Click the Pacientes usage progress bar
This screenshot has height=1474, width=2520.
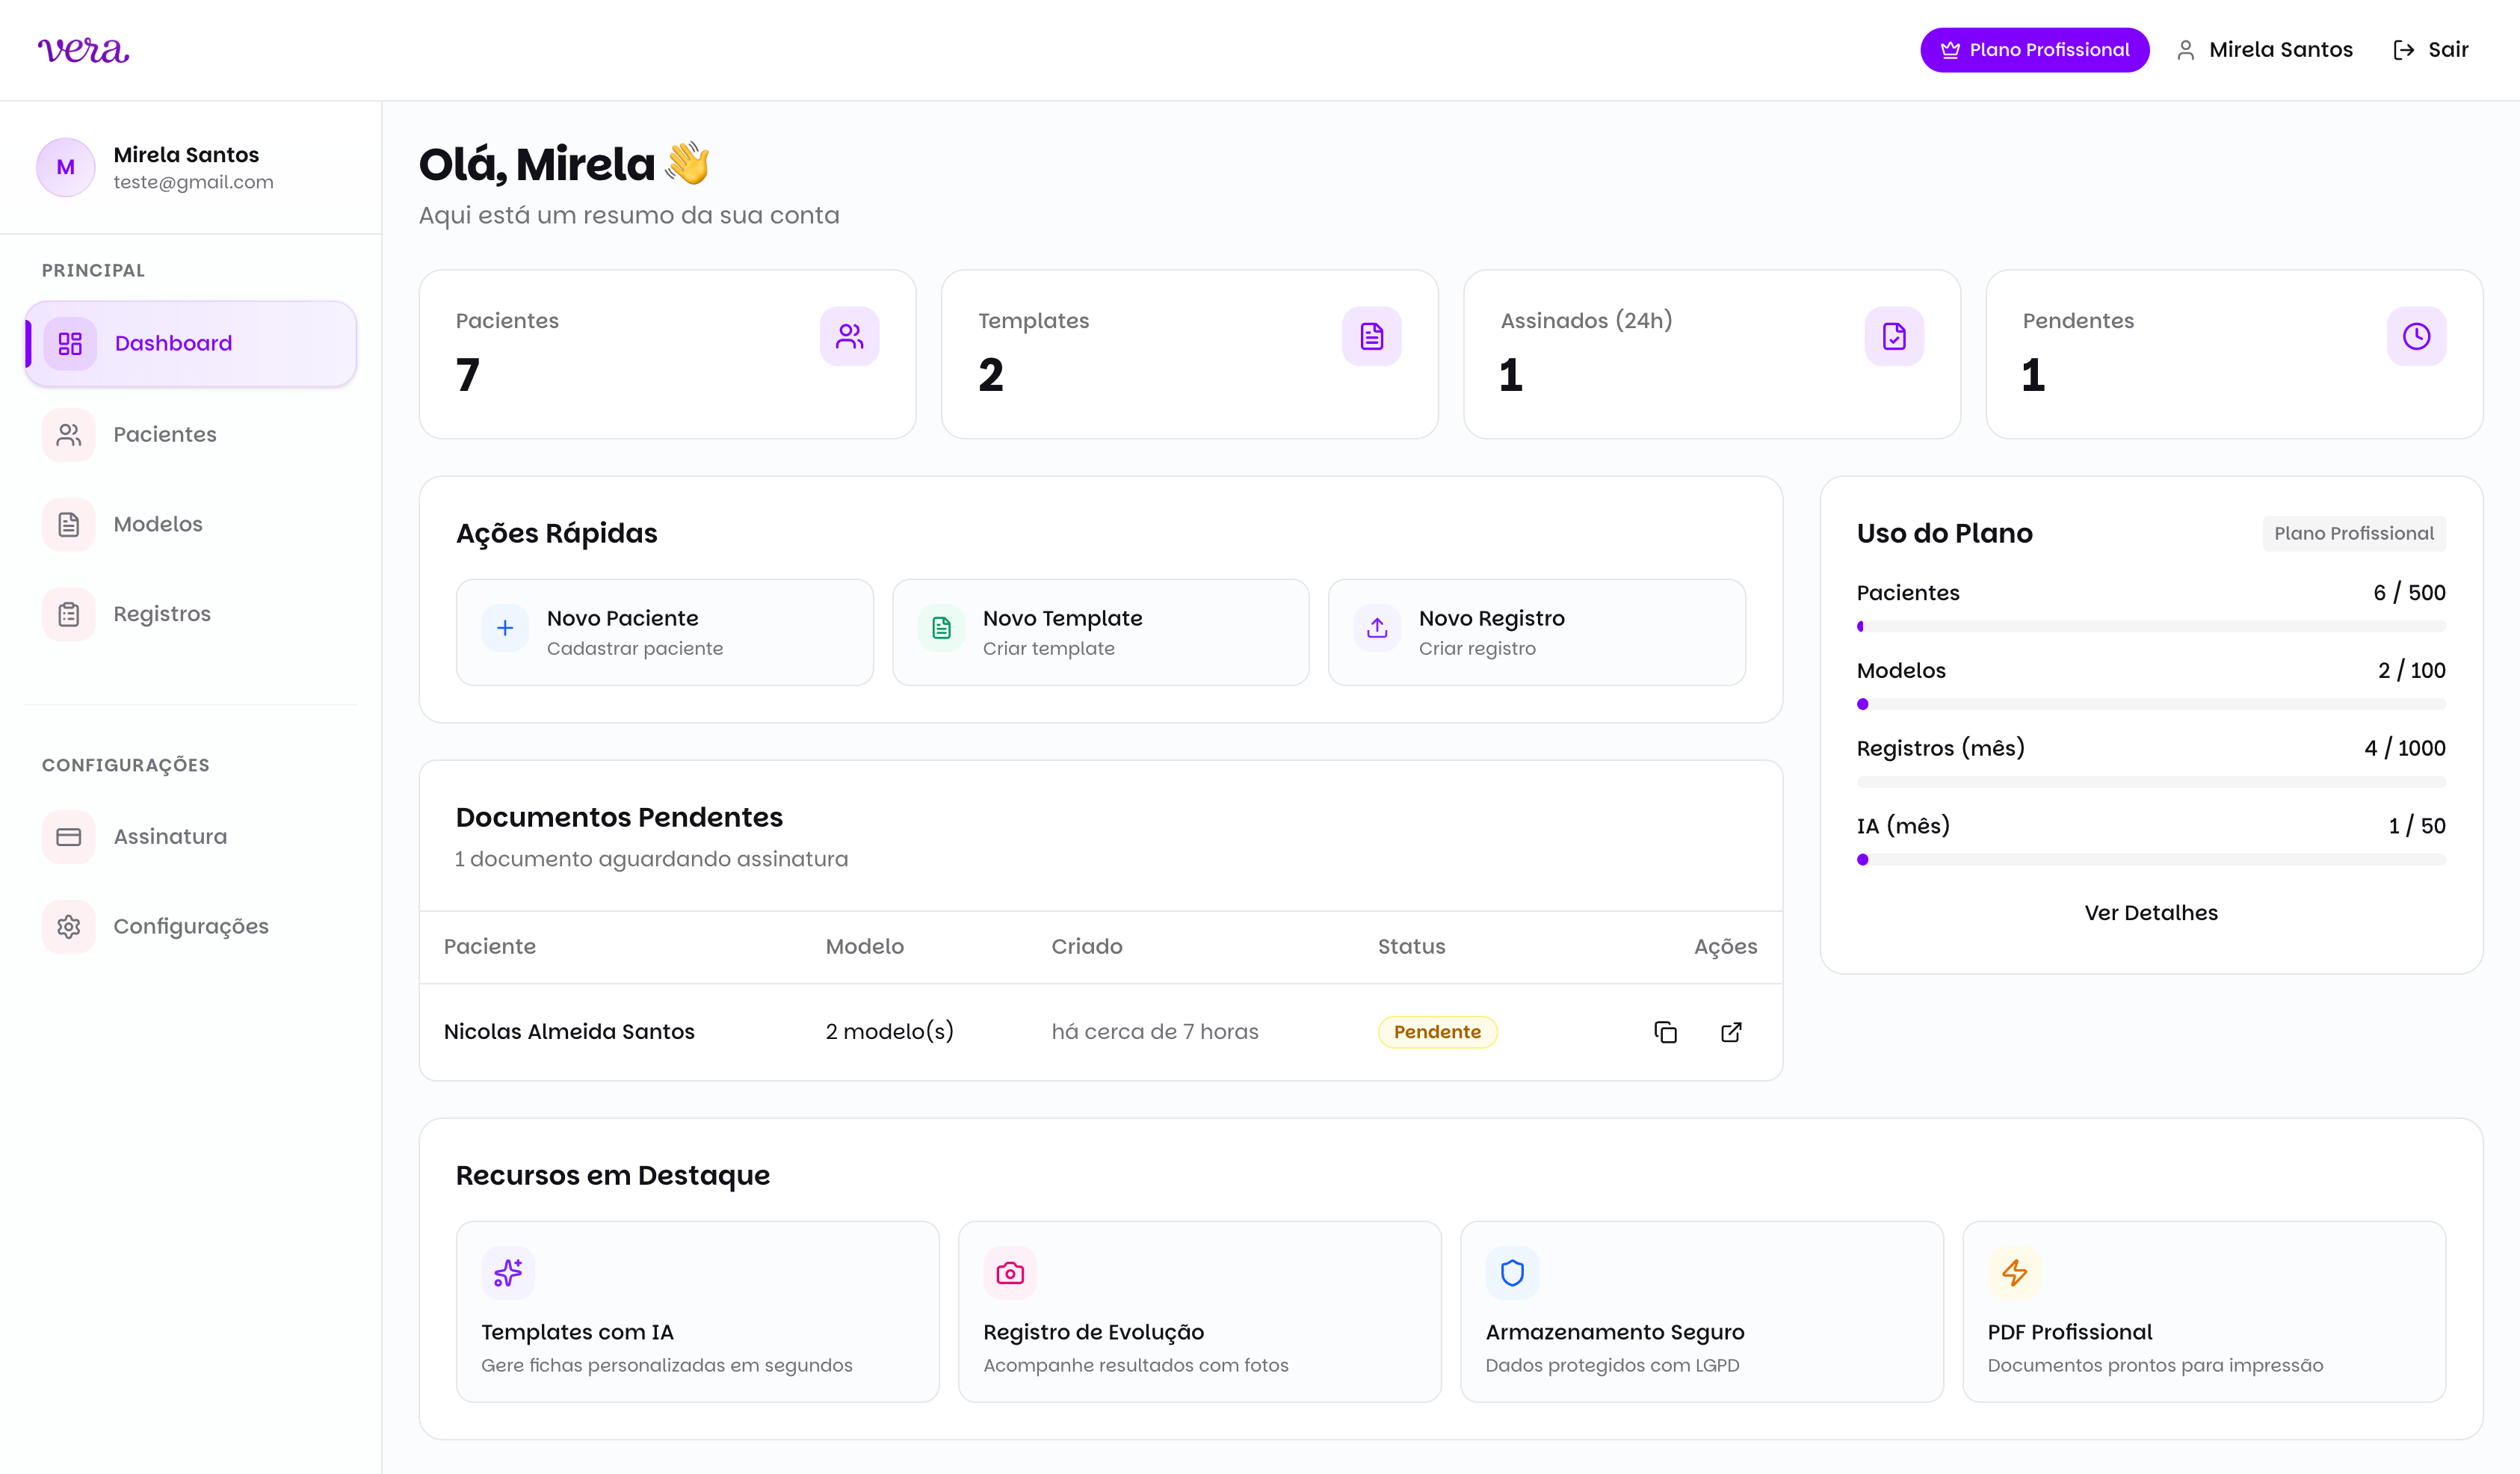(x=2151, y=626)
